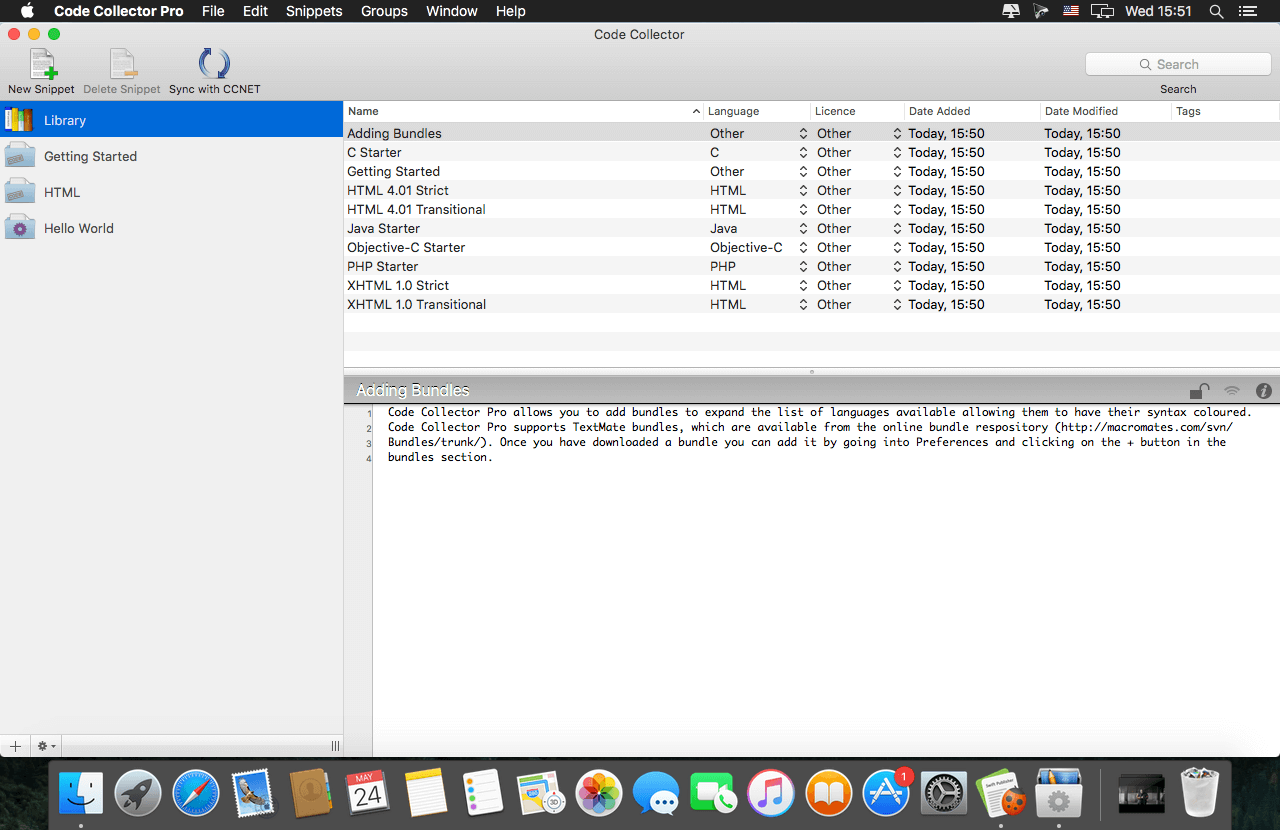Open Photos from the Dock
Image resolution: width=1280 pixels, height=830 pixels.
599,794
